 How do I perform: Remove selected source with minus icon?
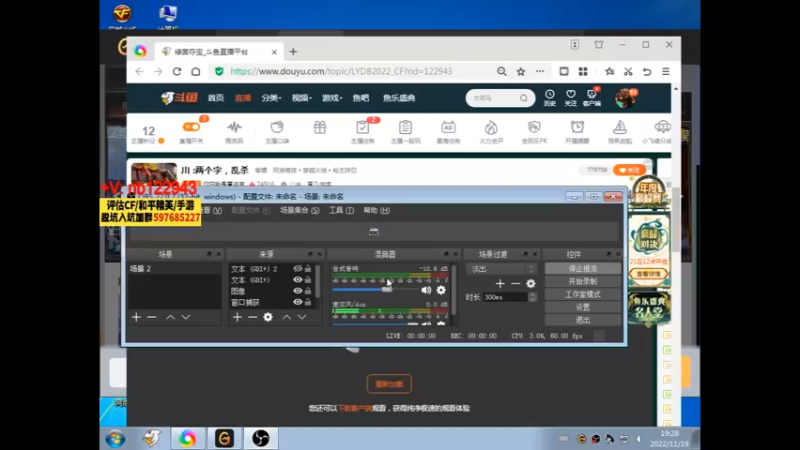pyautogui.click(x=253, y=317)
